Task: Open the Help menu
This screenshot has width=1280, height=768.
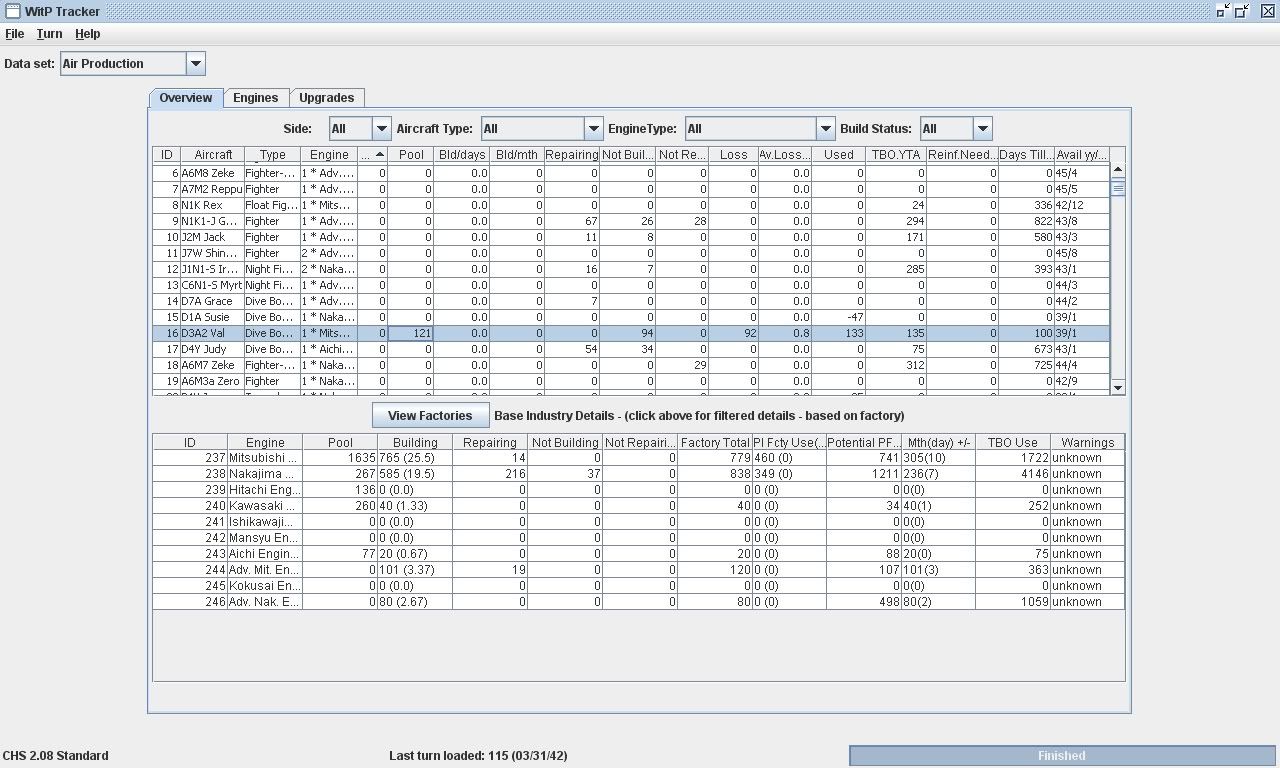Action: tap(88, 34)
